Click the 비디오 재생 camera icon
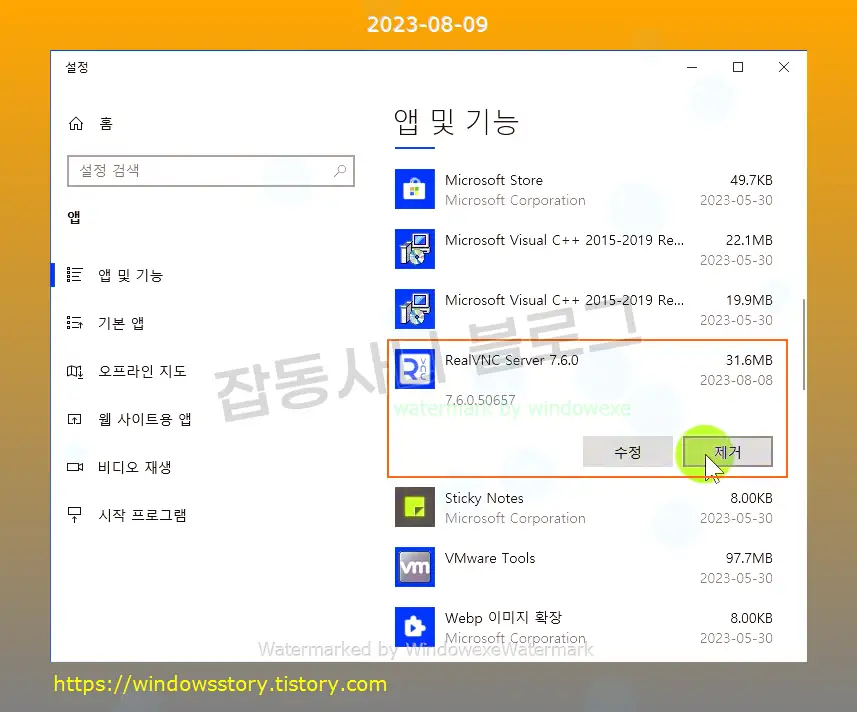 [74, 467]
